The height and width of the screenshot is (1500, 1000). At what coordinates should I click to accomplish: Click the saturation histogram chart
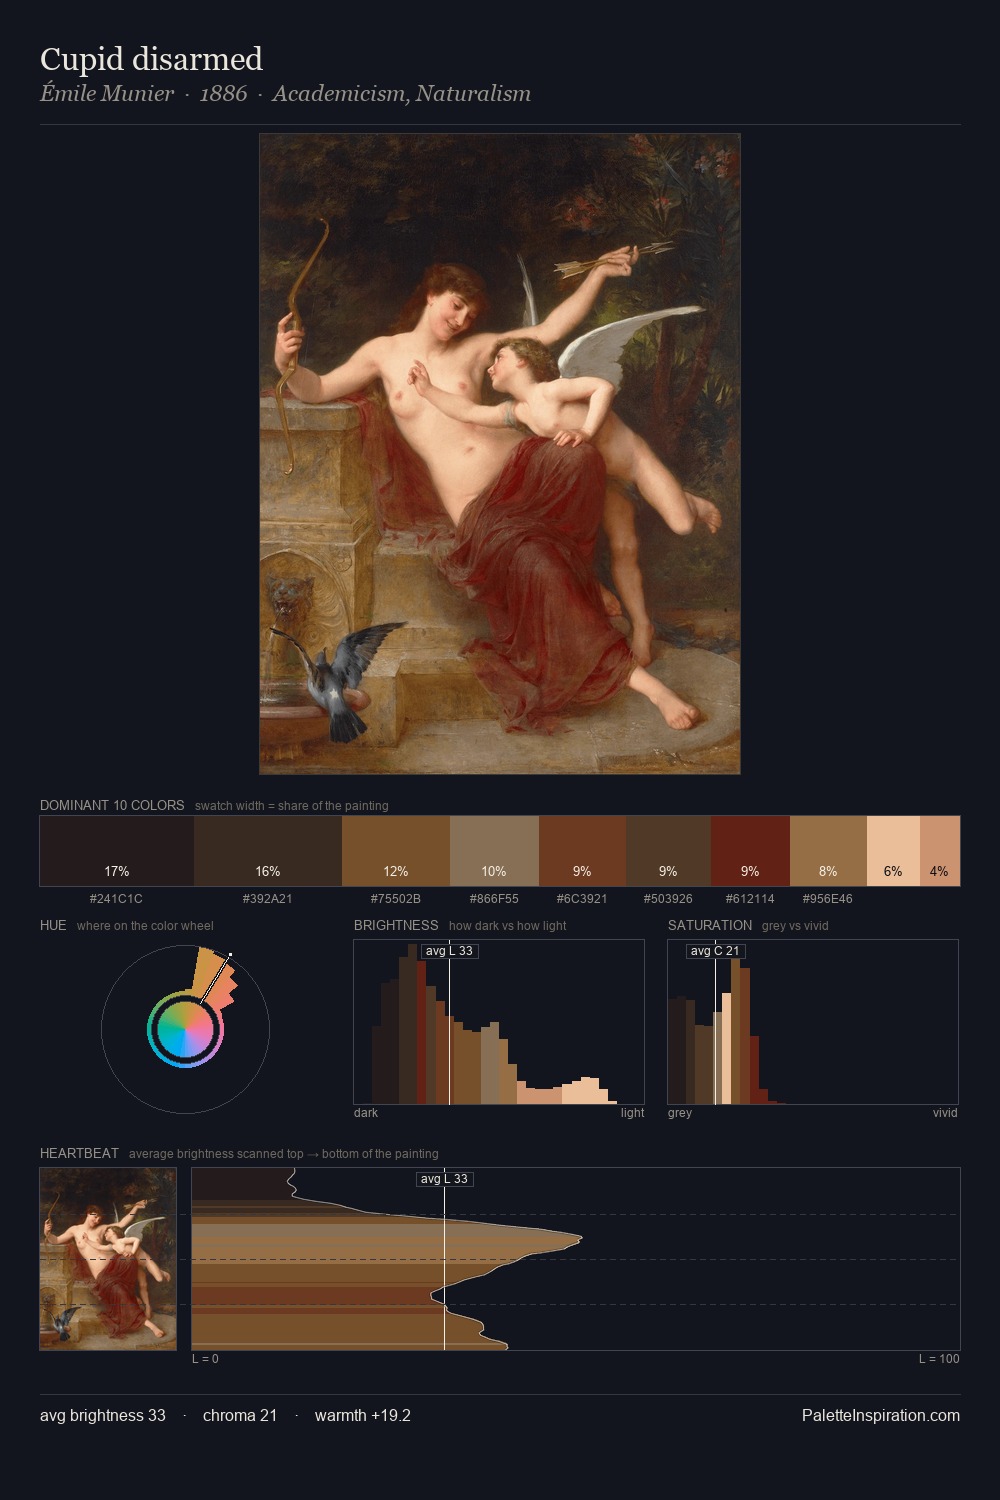coord(813,1022)
